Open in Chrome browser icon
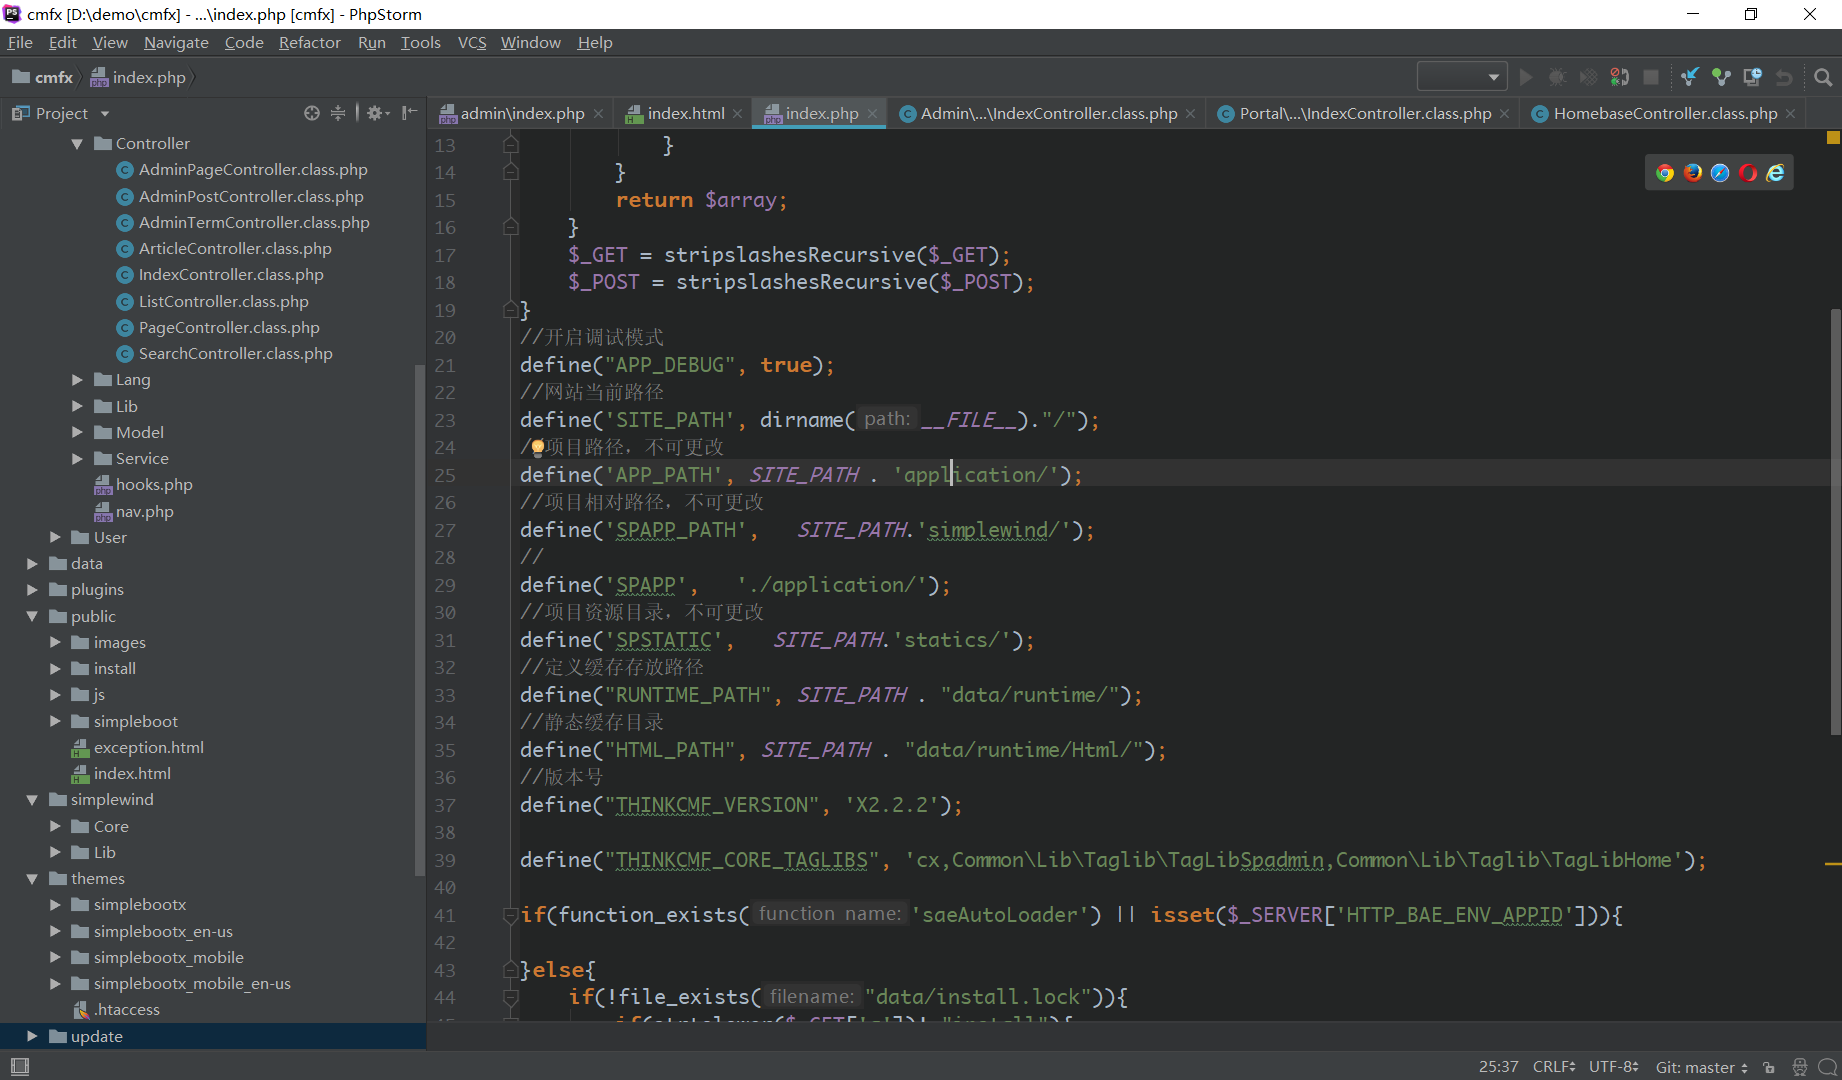The width and height of the screenshot is (1842, 1080). (1665, 173)
